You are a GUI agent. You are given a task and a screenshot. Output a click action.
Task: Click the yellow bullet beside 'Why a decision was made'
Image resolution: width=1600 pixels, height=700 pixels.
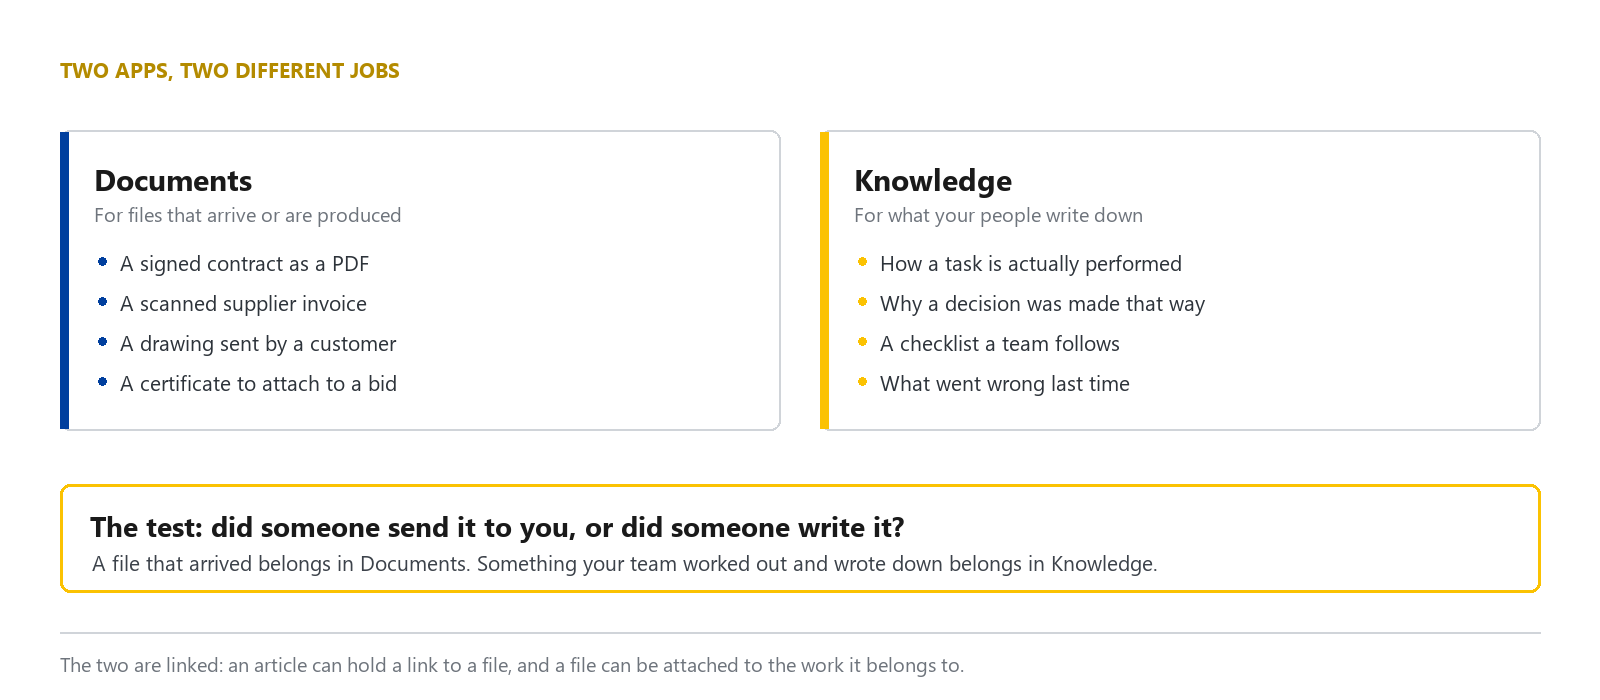click(x=862, y=301)
